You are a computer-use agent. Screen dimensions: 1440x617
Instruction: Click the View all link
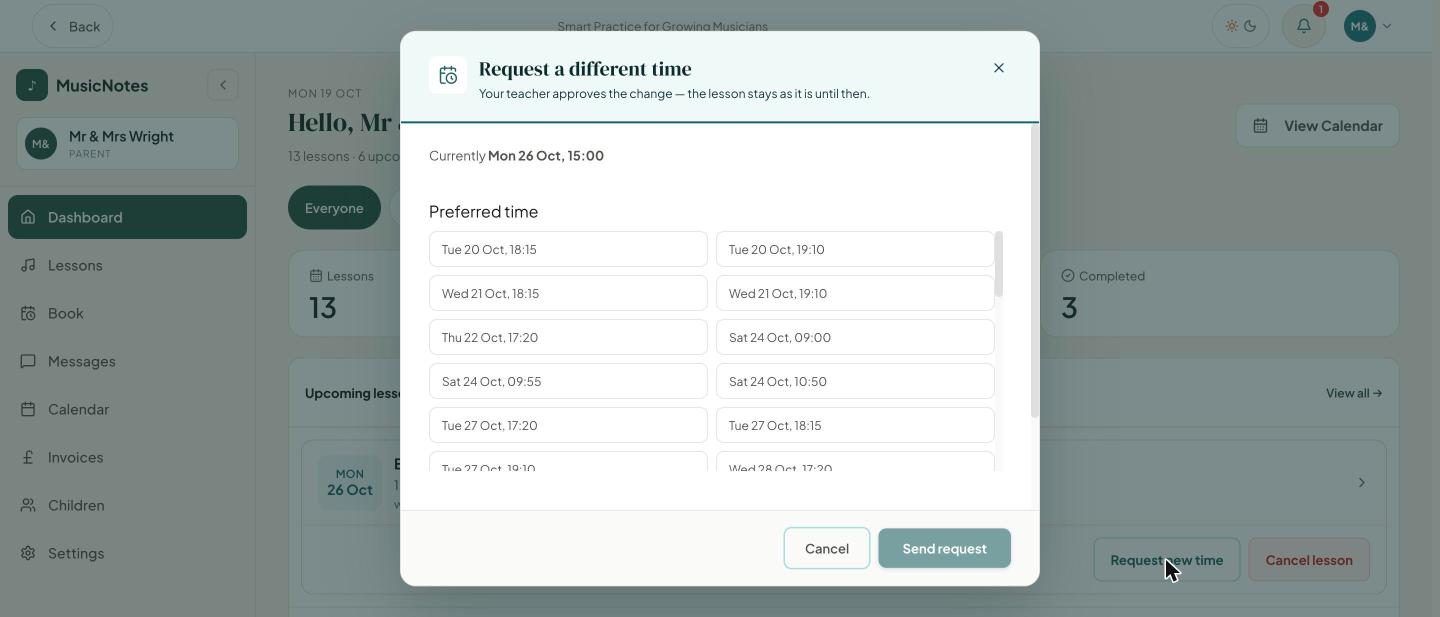click(x=1354, y=393)
